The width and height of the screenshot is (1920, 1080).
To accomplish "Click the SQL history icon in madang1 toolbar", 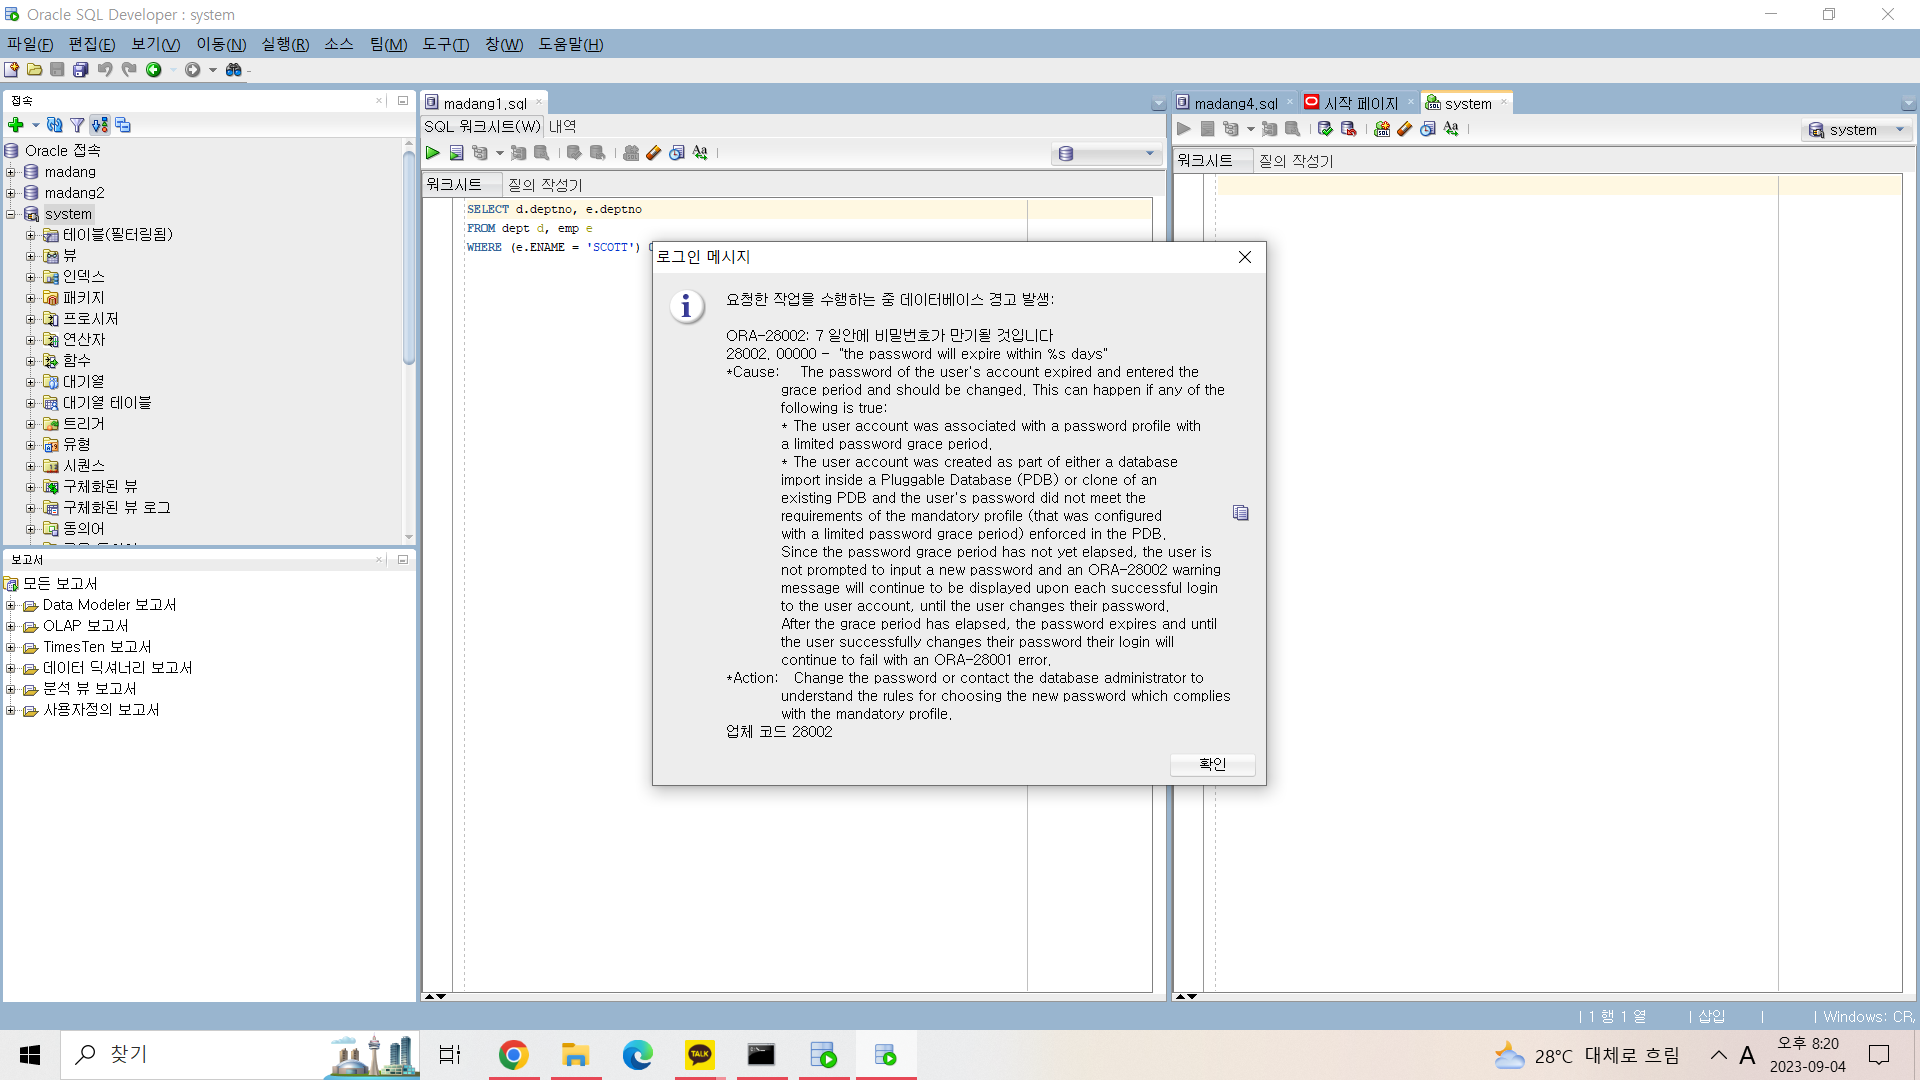I will 677,153.
